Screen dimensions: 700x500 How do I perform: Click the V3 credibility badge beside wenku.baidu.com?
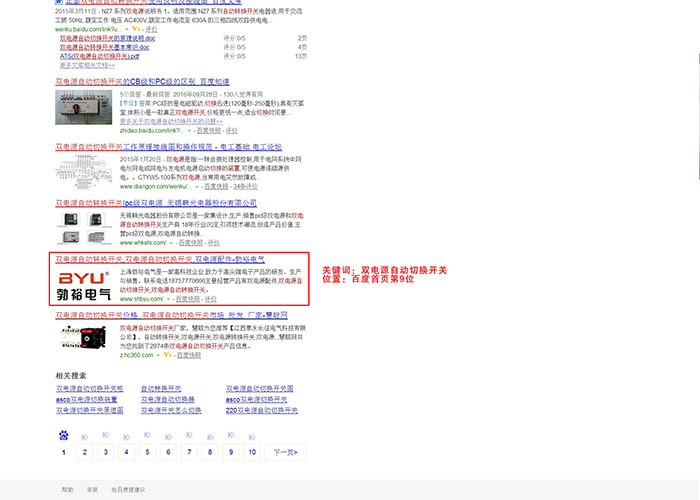(x=136, y=29)
